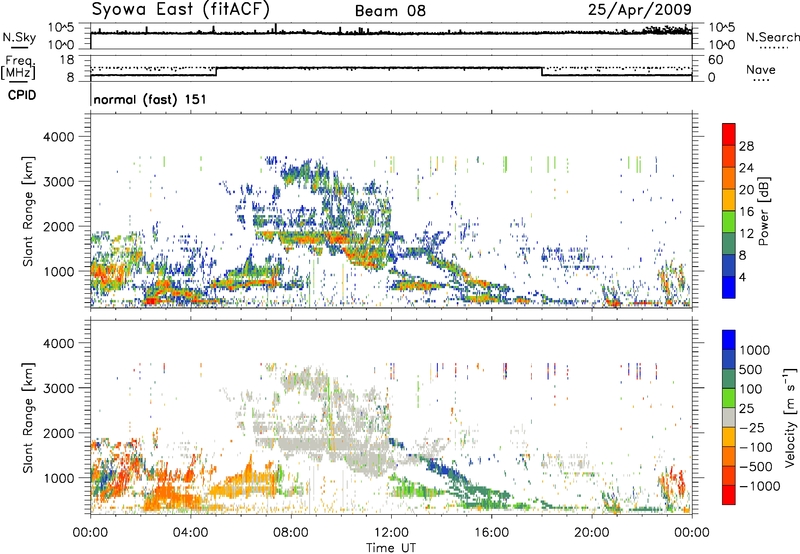Click the 'normal (fast) 151' CPID text
This screenshot has width=800, height=554.
[150, 99]
